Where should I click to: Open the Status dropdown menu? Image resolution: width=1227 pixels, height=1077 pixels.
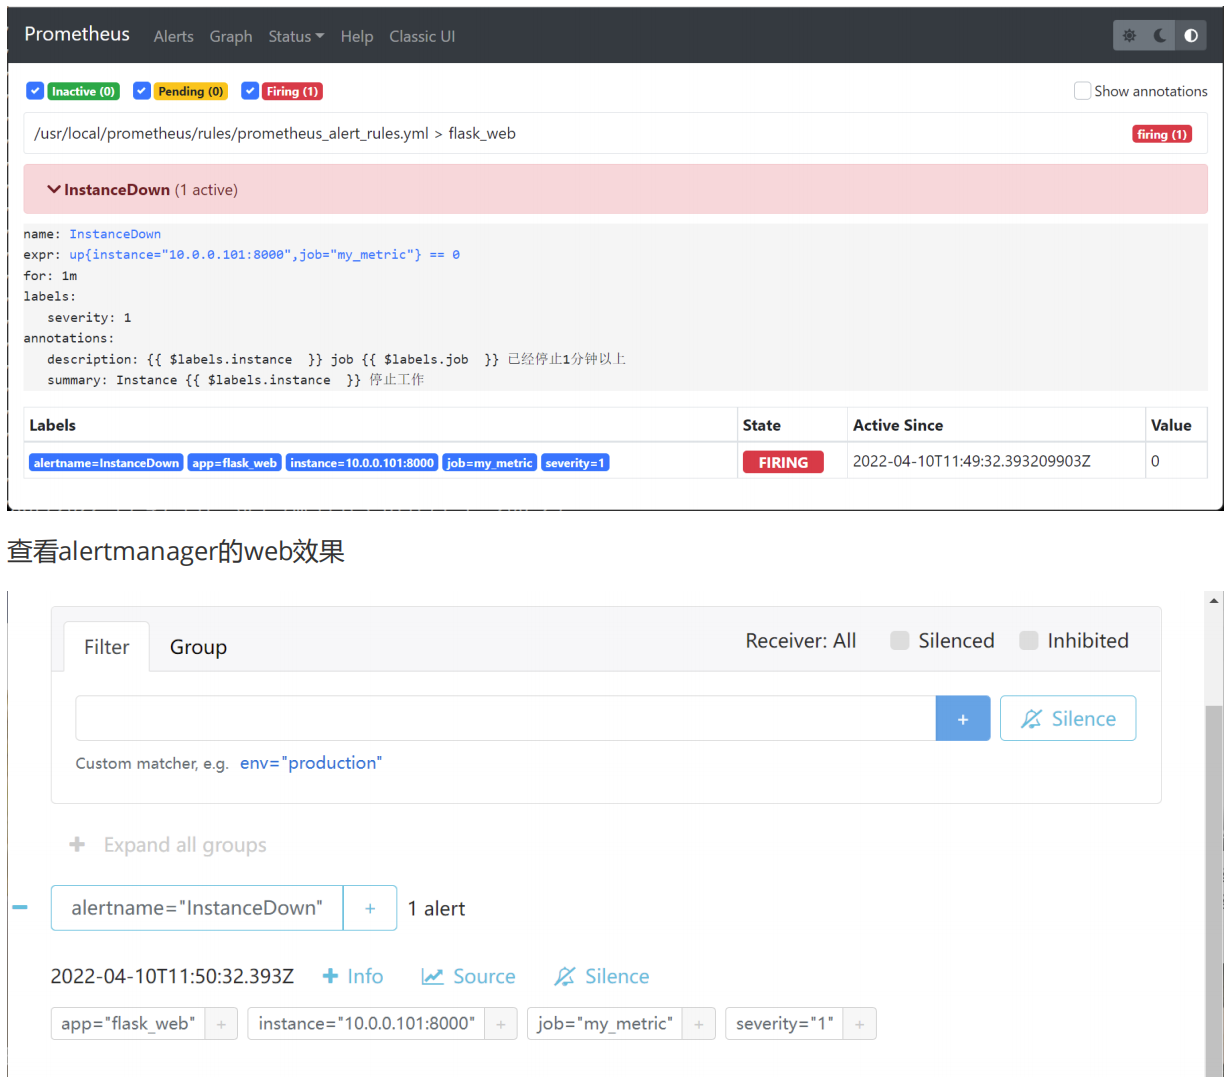[296, 36]
